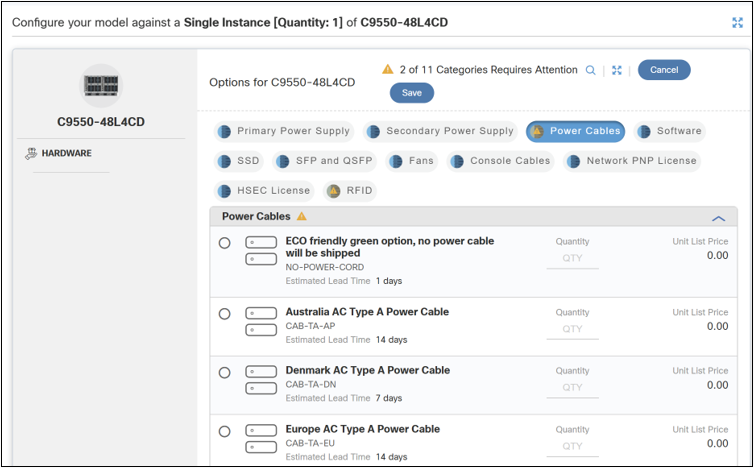The width and height of the screenshot is (754, 468).
Task: Select the ECO friendly no power cable radio
Action: 225,243
